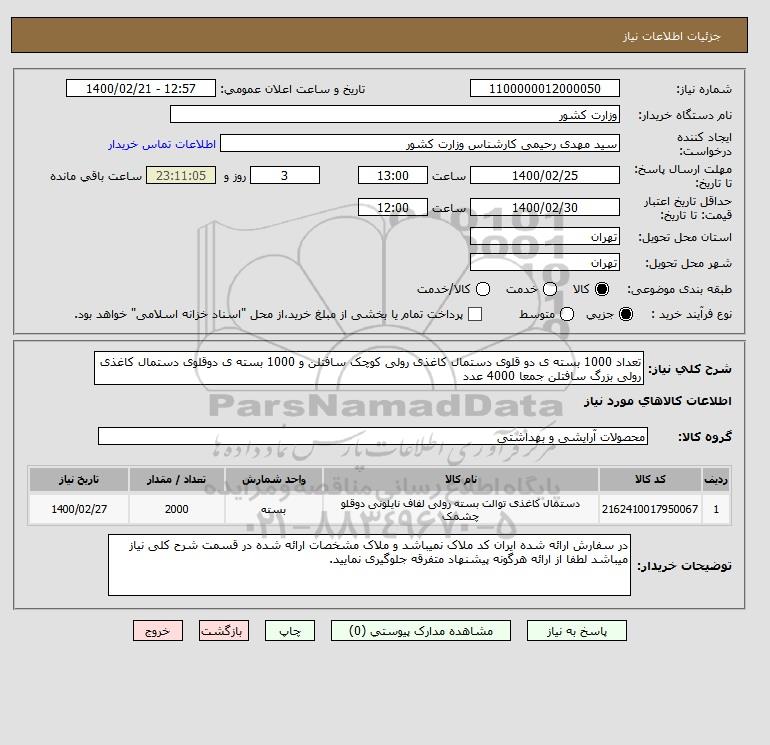The image size is (770, 745).
Task: Click the requester field سید مهدی رحیمی
Action: (x=420, y=144)
